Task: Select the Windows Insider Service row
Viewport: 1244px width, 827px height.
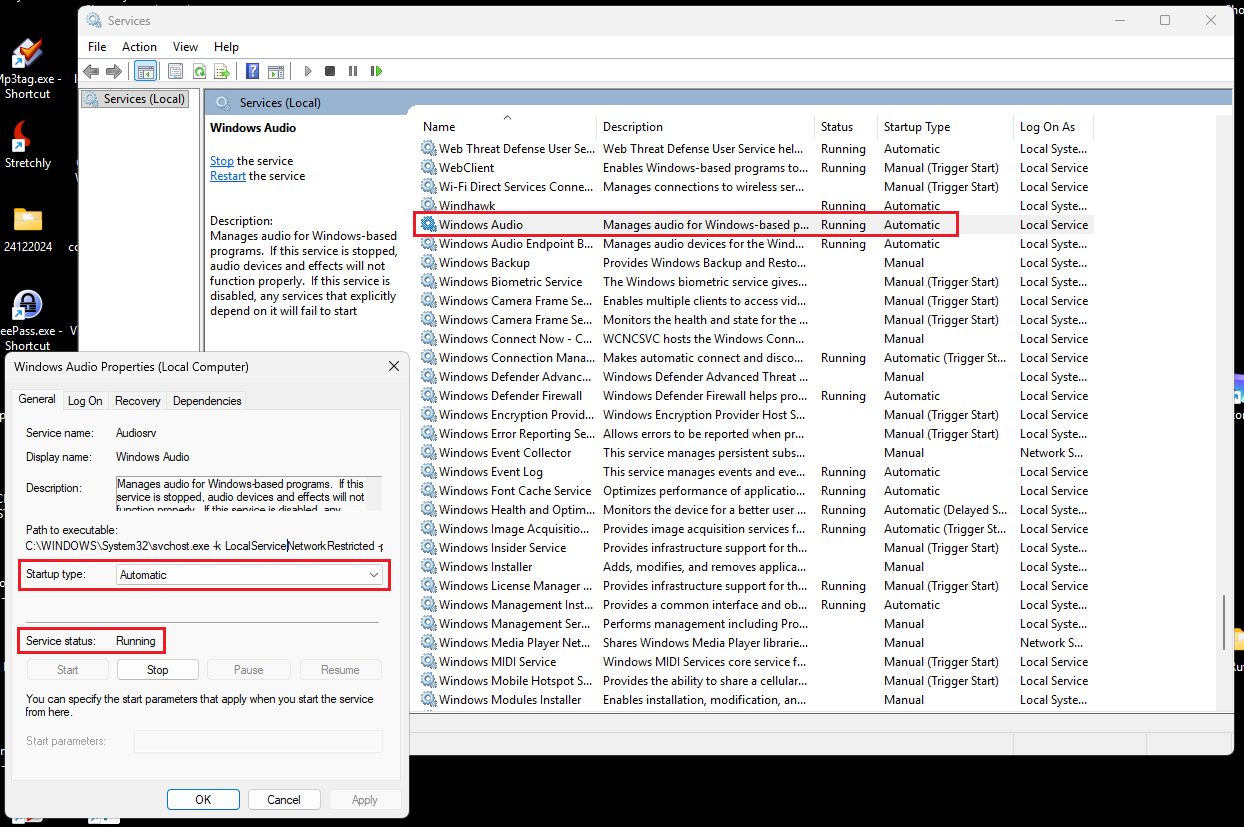Action: tap(756, 548)
